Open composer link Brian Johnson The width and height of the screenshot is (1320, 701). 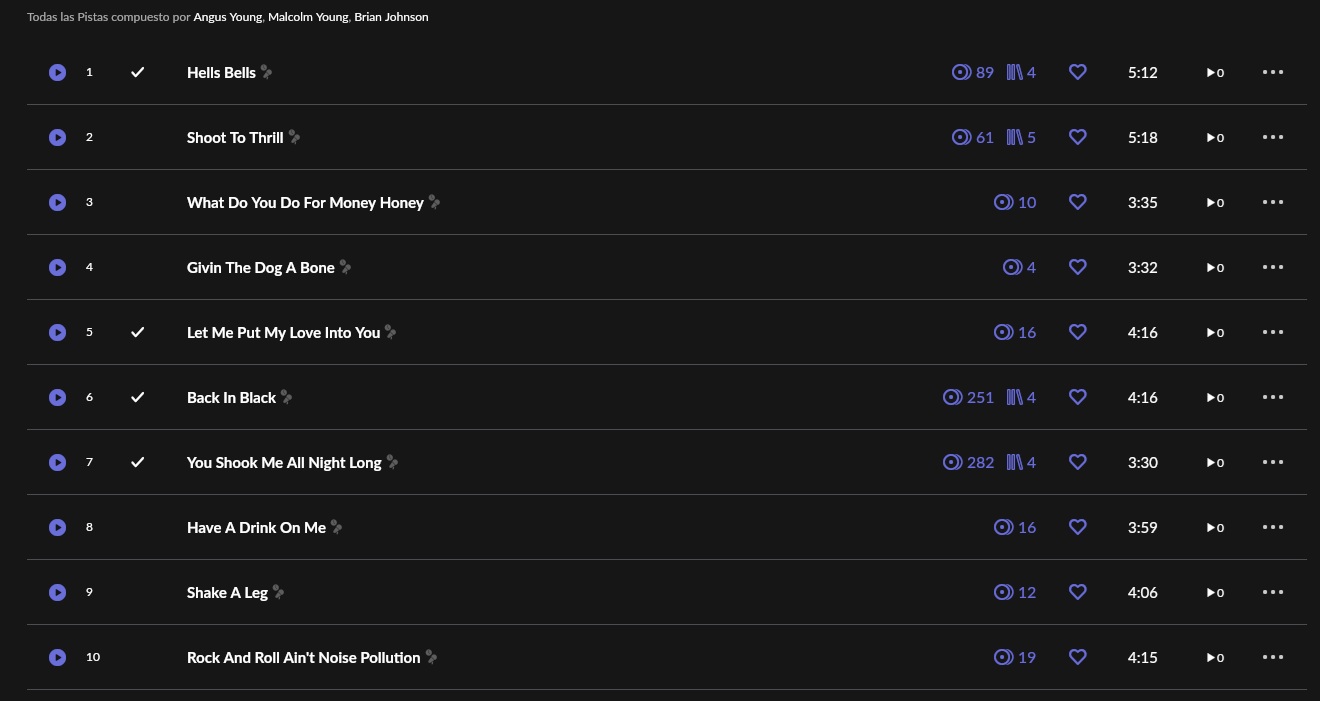391,17
